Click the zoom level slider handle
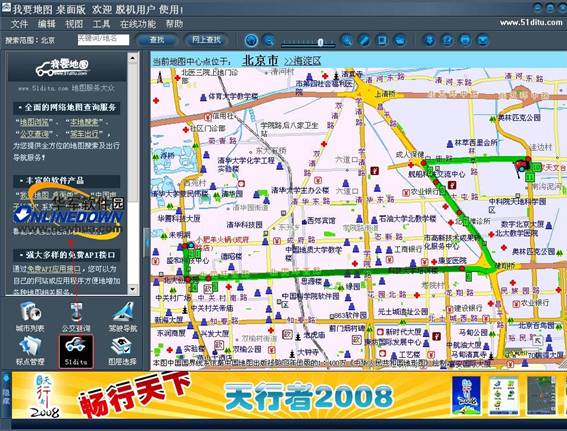Viewport: 567px width, 431px height. tap(320, 42)
